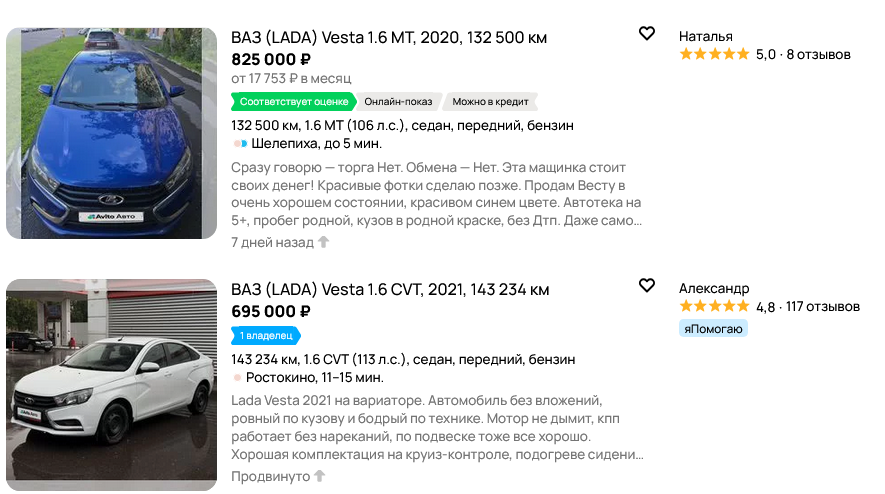Image resolution: width=885 pixels, height=494 pixels.
Task: Click the Ростокино metro line dot
Action: point(237,378)
